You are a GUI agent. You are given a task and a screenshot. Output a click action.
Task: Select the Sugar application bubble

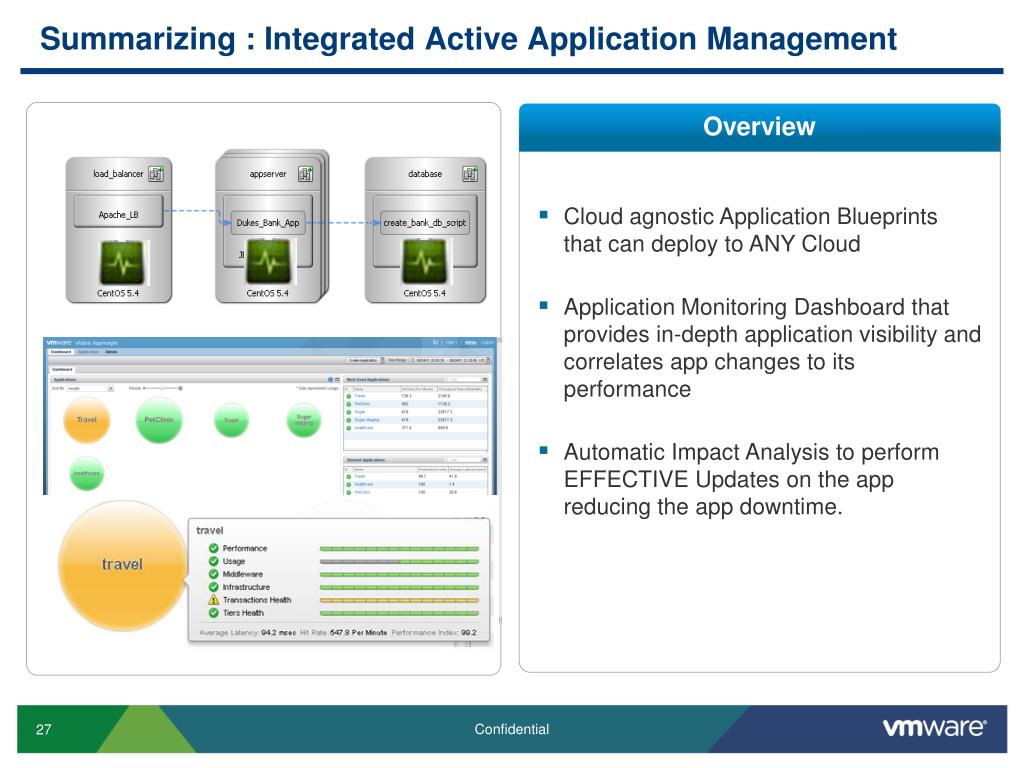point(231,420)
